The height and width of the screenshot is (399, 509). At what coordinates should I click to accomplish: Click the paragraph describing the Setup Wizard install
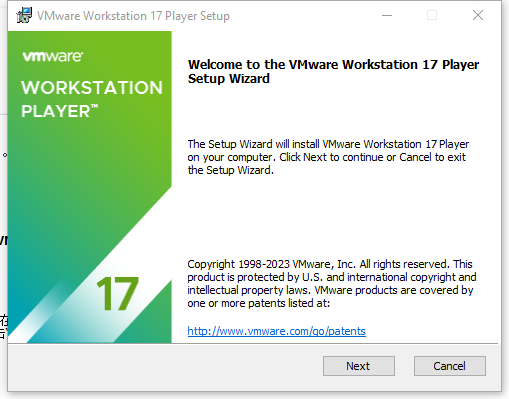[x=328, y=157]
